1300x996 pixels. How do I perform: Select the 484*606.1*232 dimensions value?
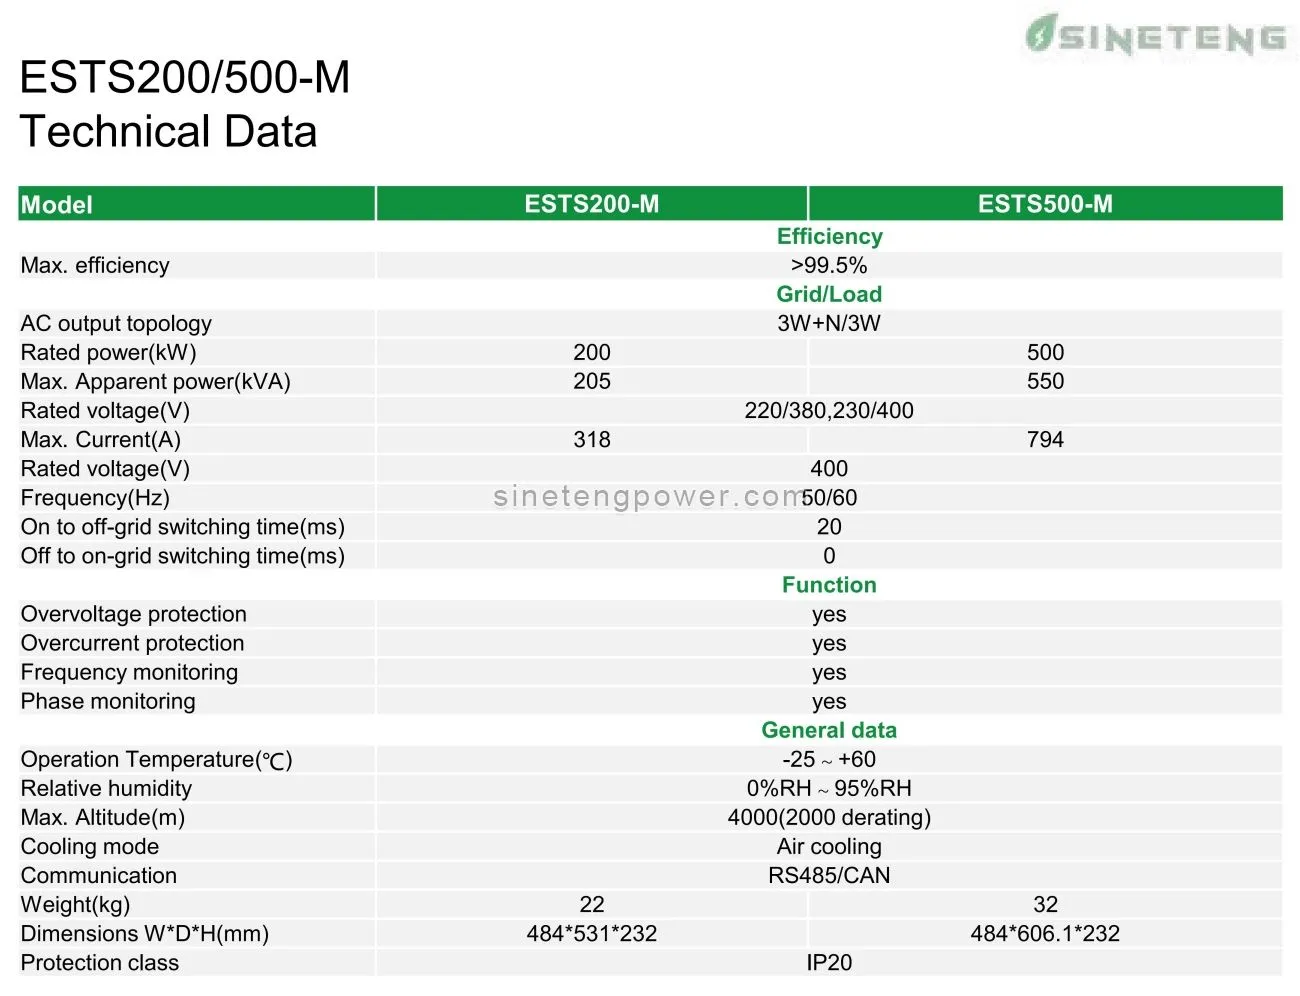click(1045, 933)
